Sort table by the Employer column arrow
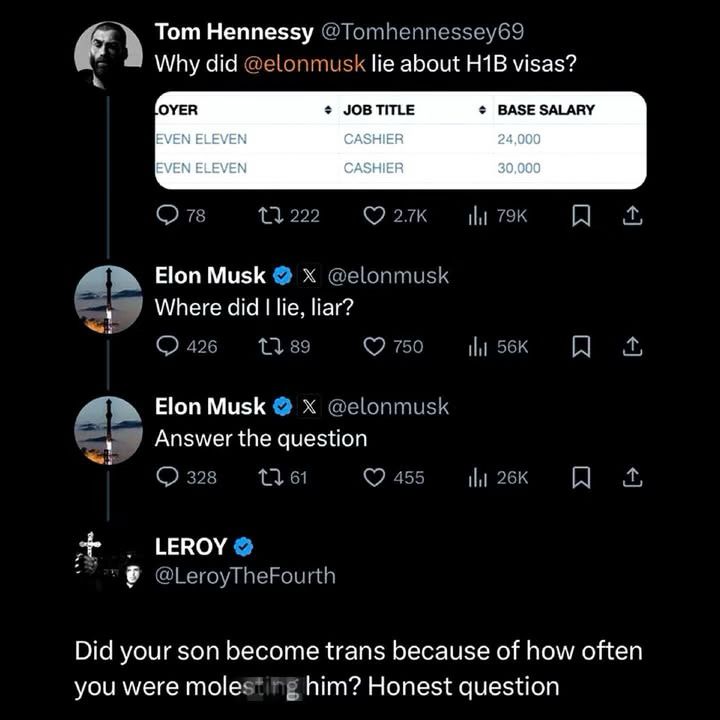The height and width of the screenshot is (720, 720). [x=328, y=109]
